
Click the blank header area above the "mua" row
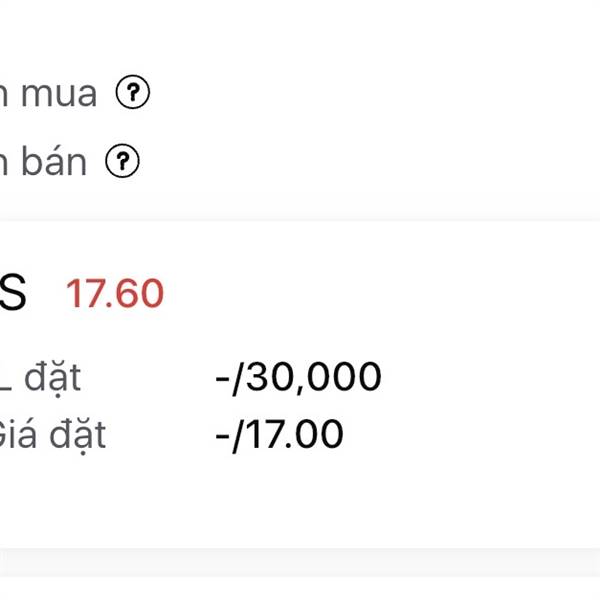pyautogui.click(x=300, y=34)
